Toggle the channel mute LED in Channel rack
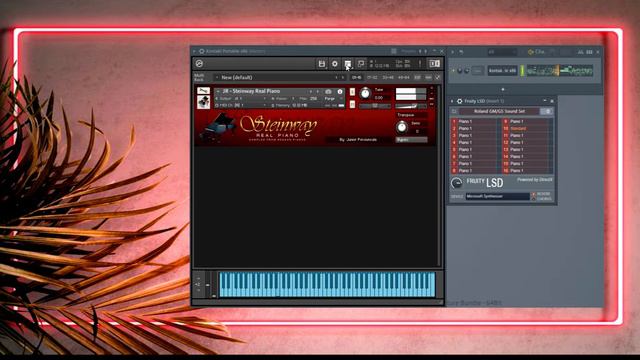 453,71
